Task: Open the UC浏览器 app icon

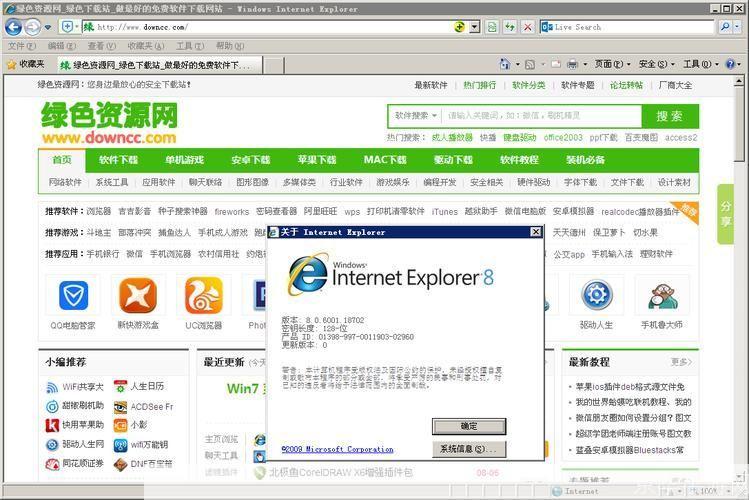Action: 203,295
